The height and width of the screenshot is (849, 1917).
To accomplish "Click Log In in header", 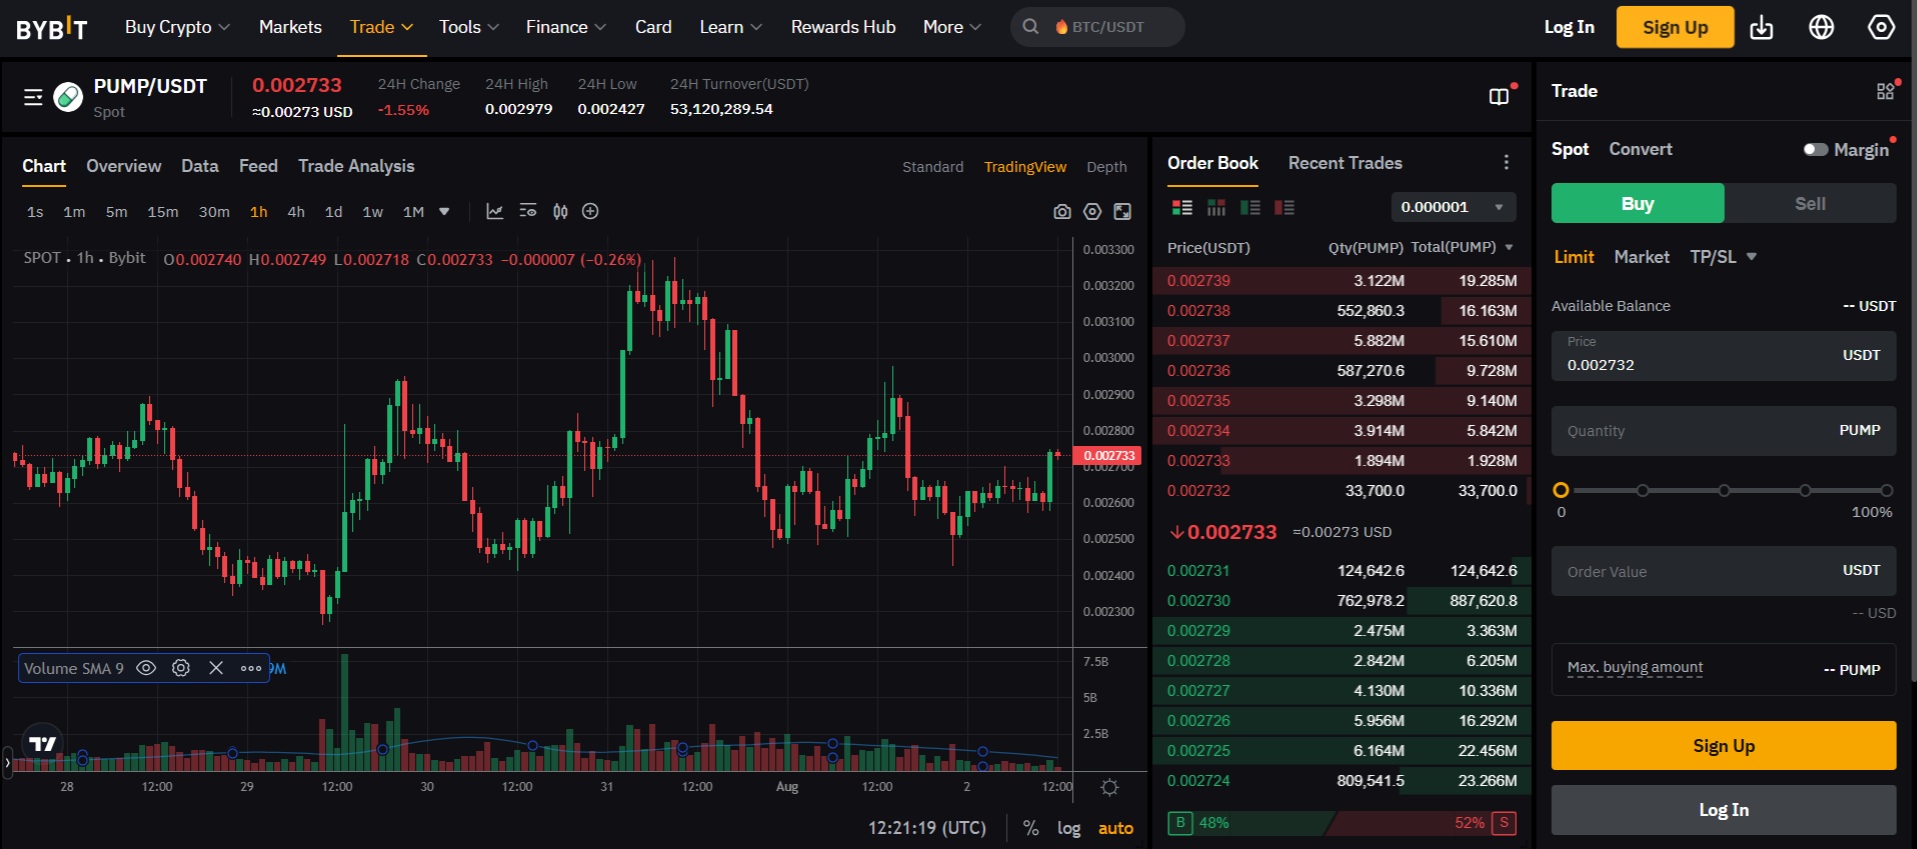I will point(1569,28).
